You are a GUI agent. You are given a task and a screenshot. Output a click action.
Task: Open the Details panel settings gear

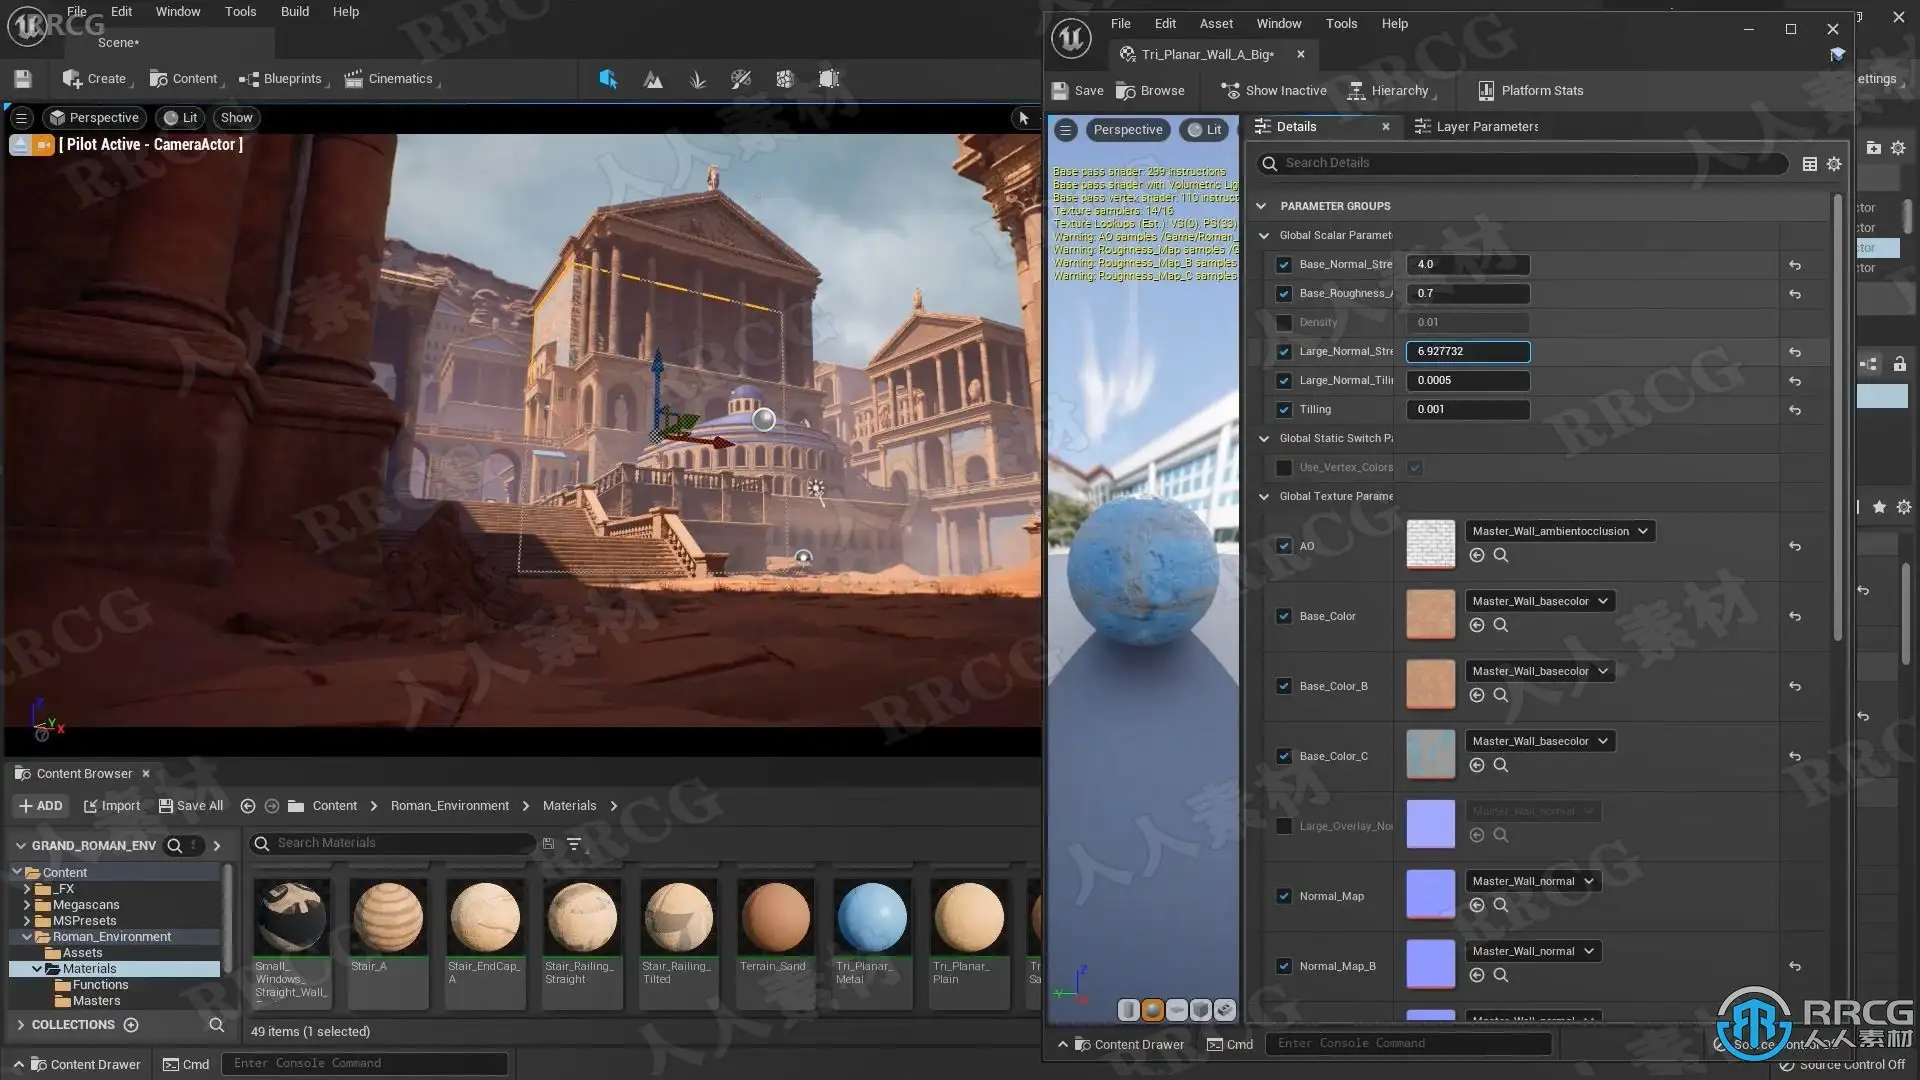(x=1834, y=164)
